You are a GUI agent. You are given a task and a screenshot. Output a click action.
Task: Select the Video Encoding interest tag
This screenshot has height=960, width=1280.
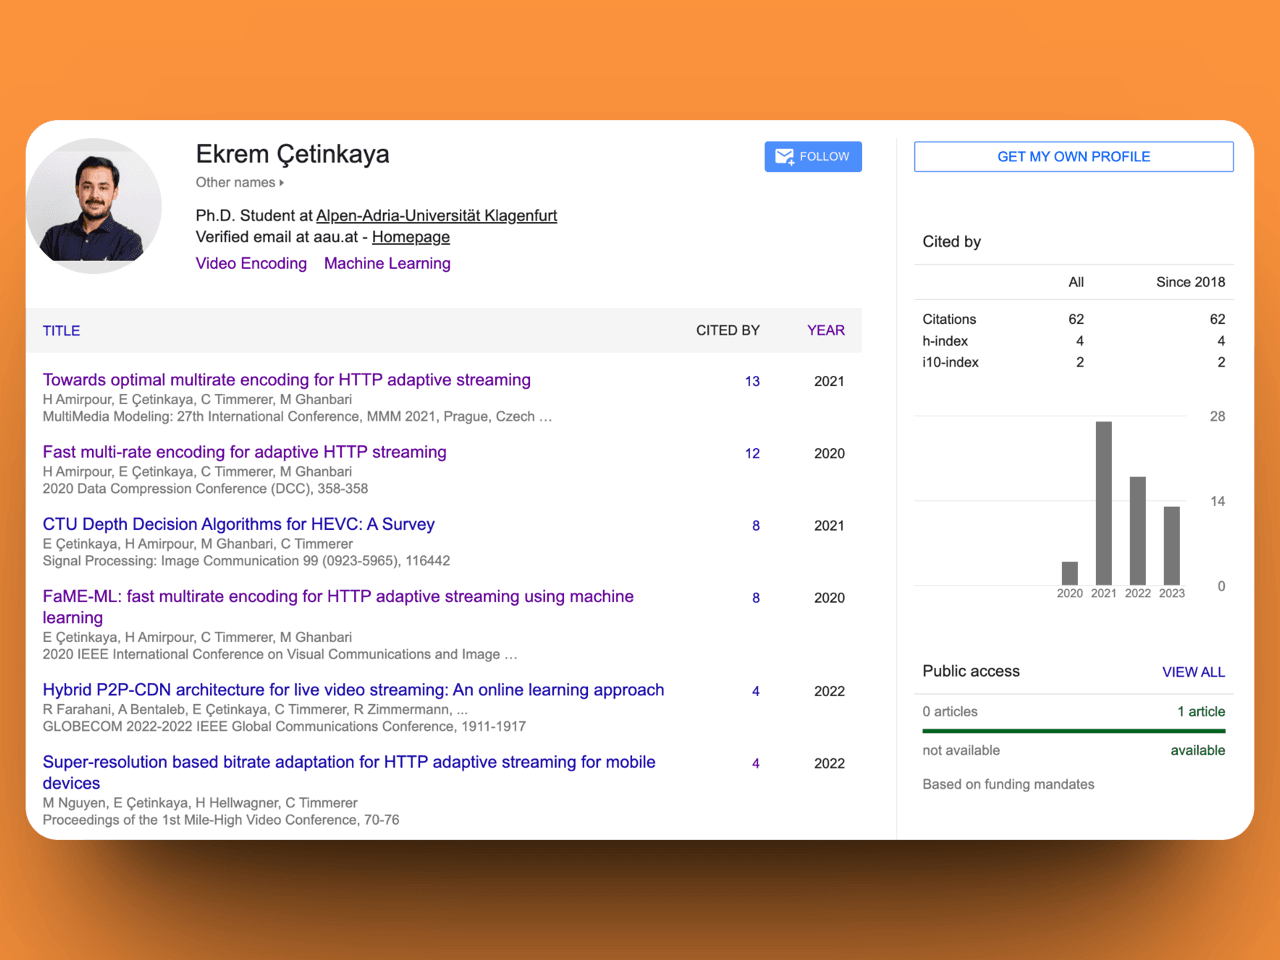click(x=251, y=263)
